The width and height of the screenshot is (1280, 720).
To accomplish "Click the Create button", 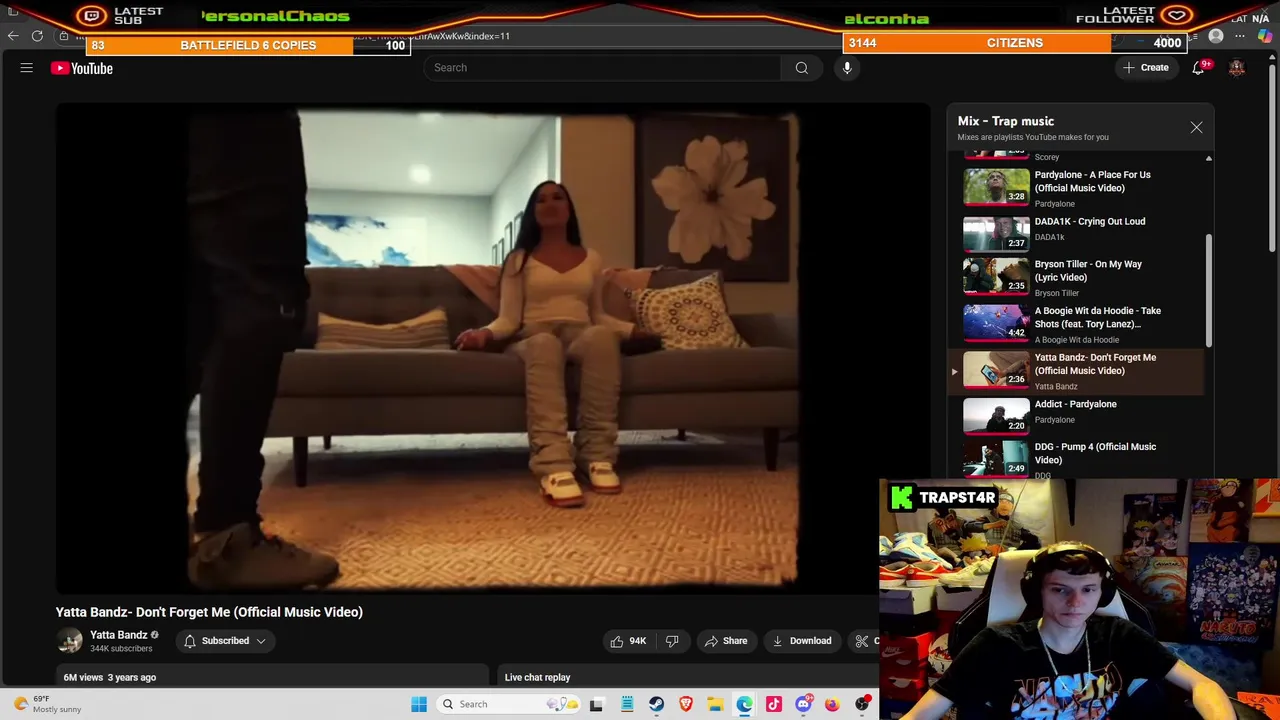I will (x=1145, y=68).
